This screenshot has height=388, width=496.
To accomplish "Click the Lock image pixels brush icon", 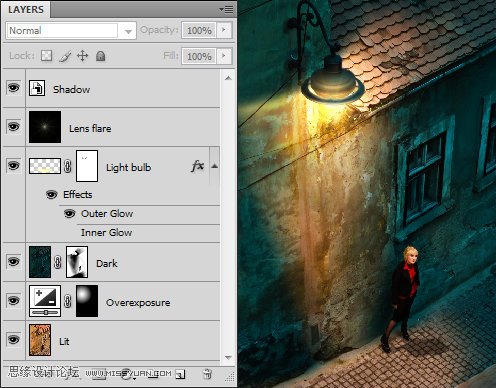I will [65, 56].
